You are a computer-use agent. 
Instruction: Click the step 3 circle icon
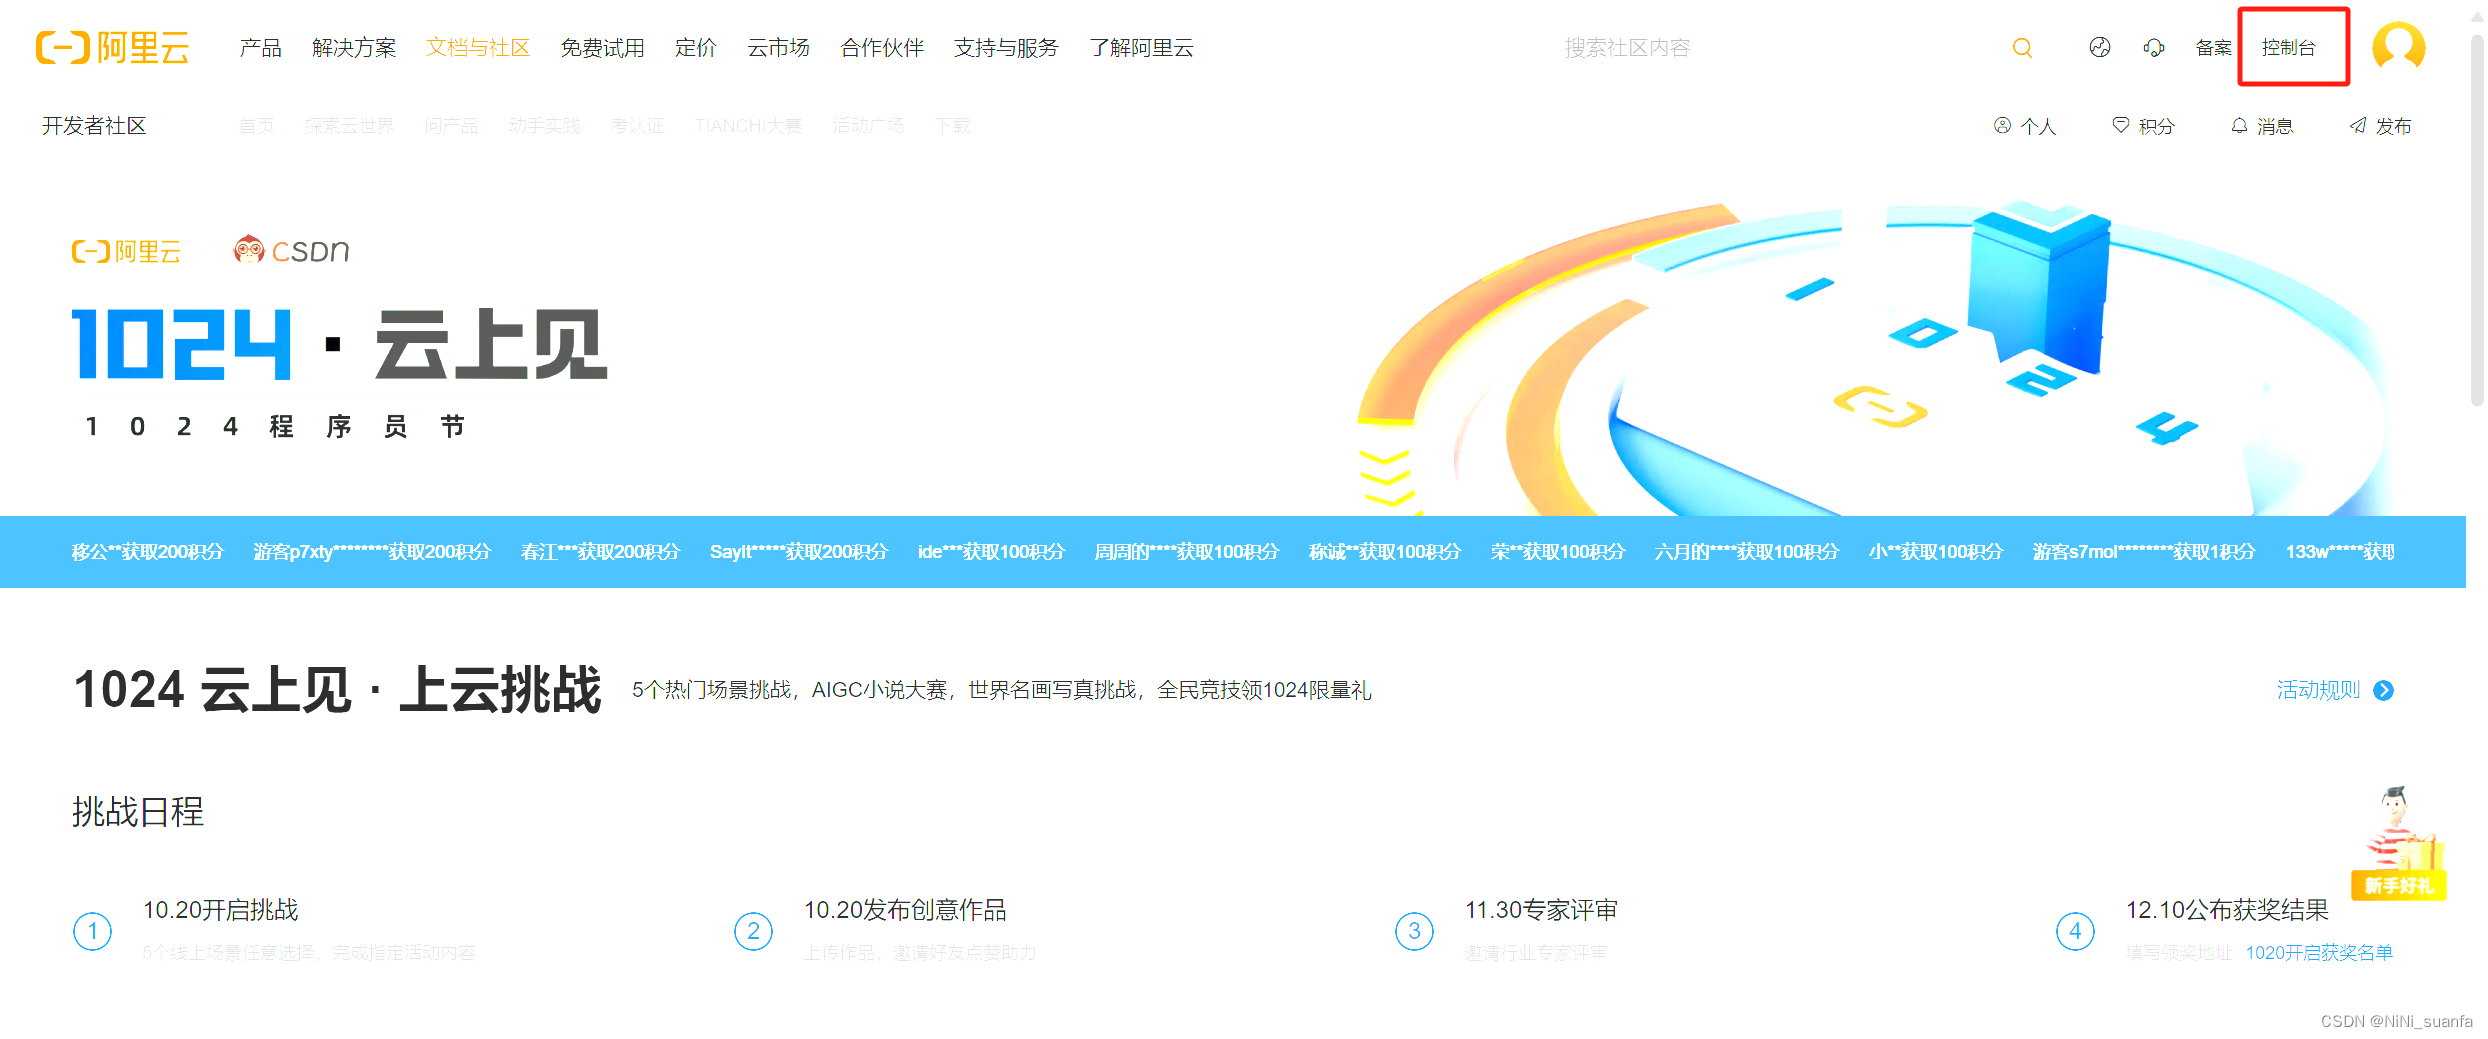1414,931
